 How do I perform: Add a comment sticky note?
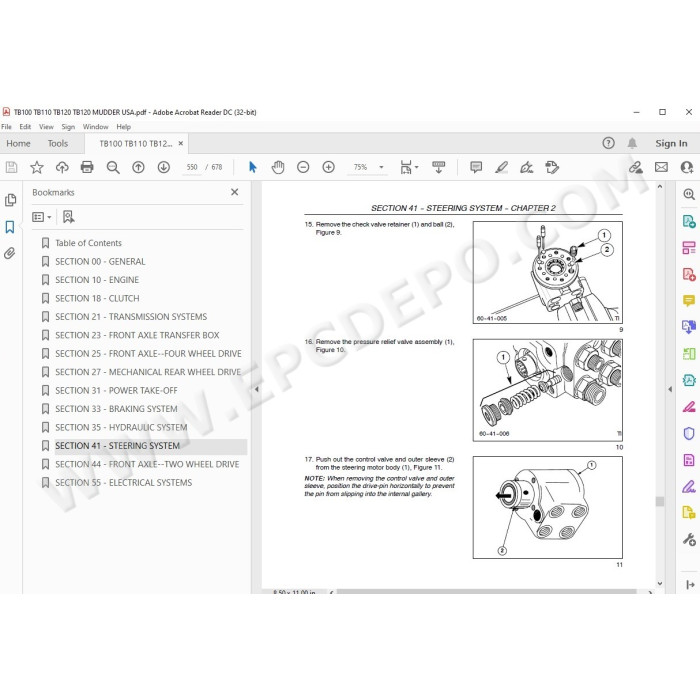(x=476, y=167)
